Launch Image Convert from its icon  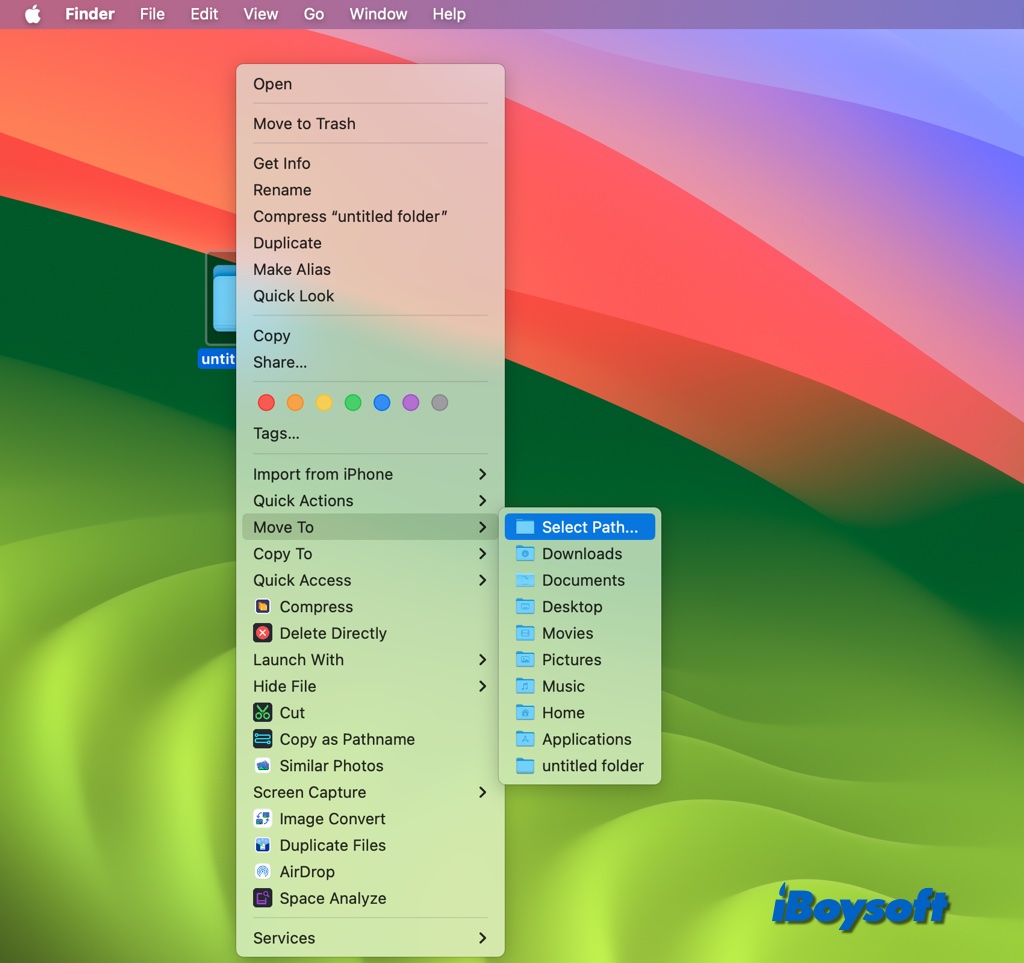(x=262, y=818)
